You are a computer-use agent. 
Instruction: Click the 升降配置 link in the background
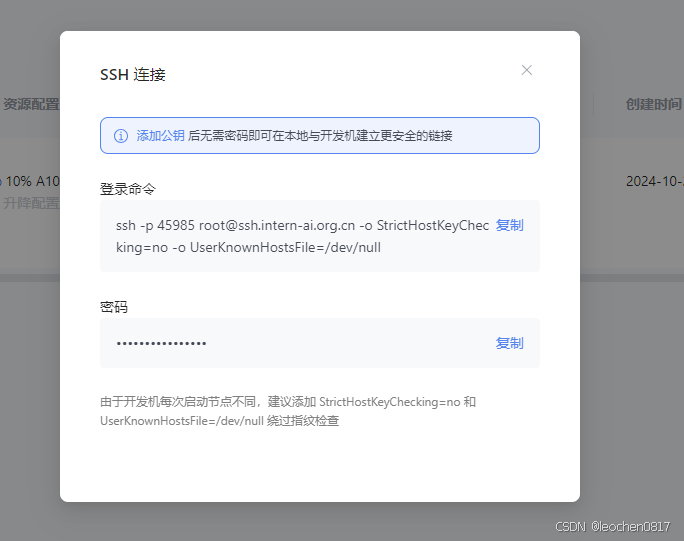31,203
